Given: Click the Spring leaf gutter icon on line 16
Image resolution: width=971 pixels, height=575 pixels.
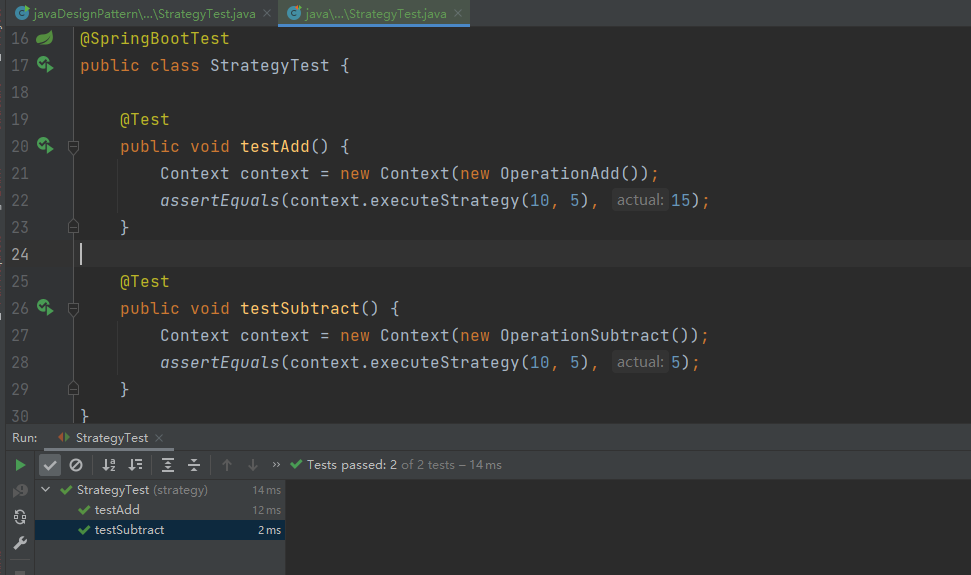Looking at the screenshot, I should 45,38.
